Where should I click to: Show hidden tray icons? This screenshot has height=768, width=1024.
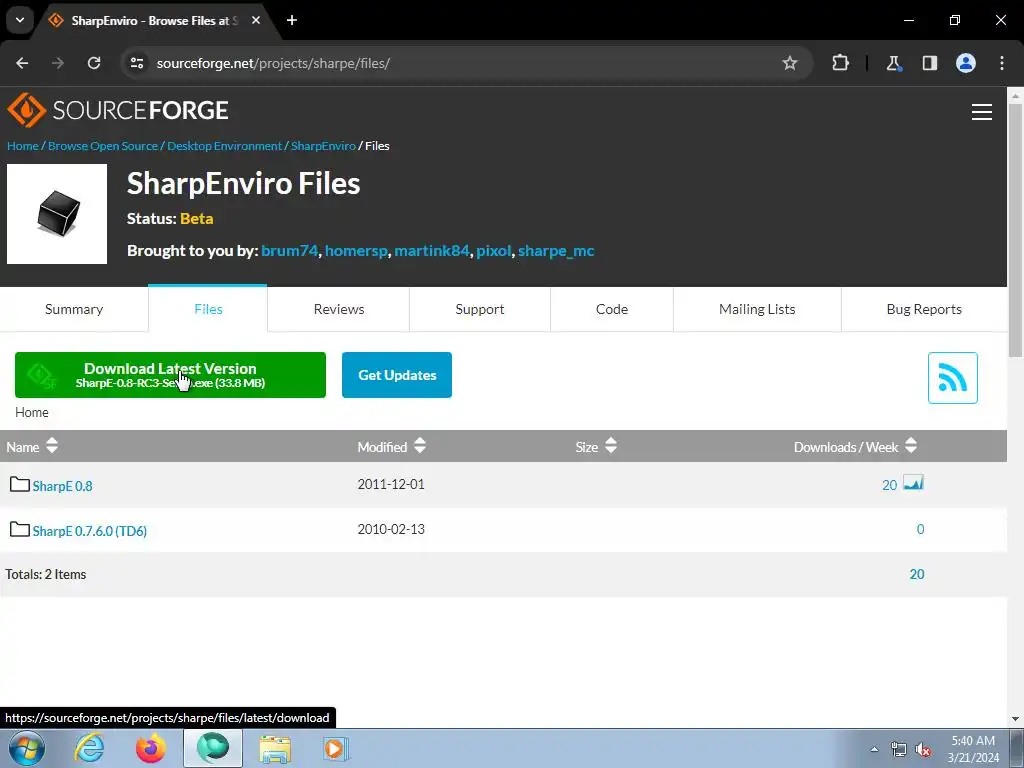pyautogui.click(x=874, y=750)
